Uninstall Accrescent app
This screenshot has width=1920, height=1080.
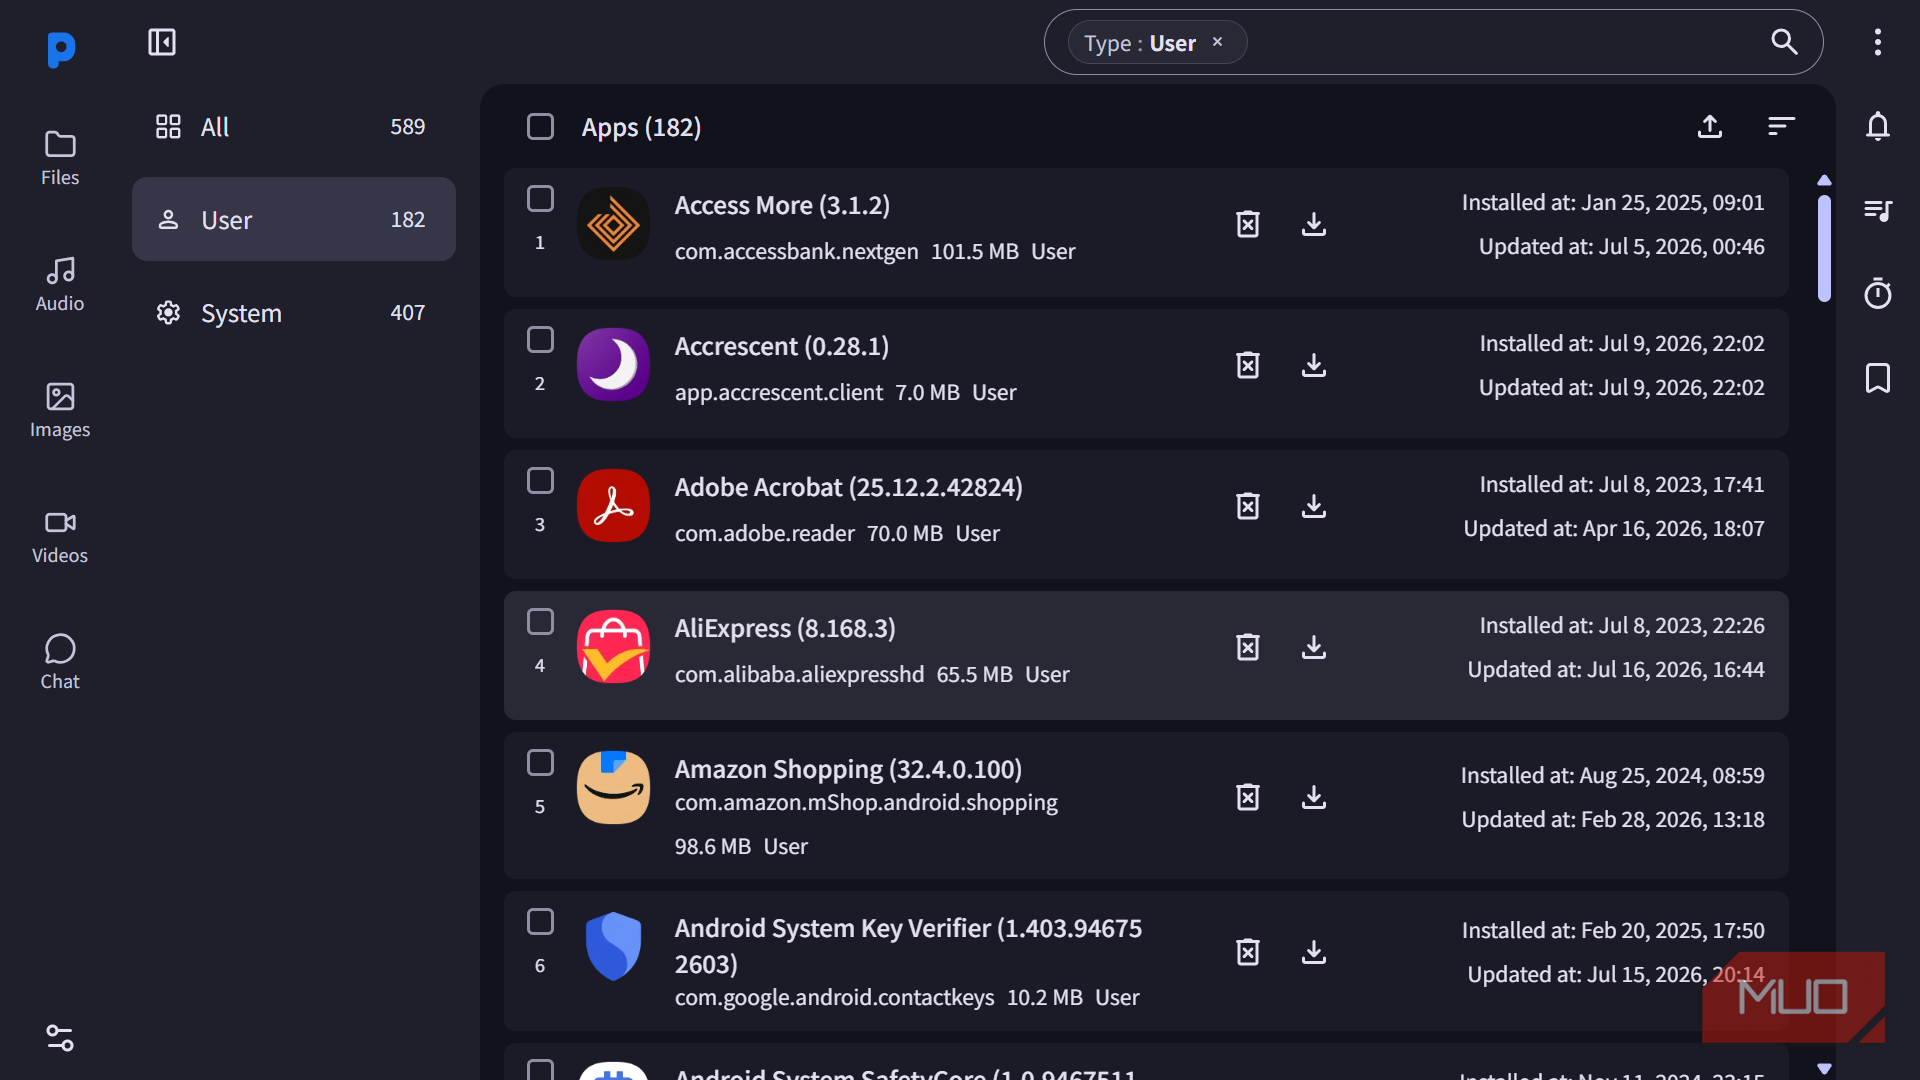(x=1248, y=365)
